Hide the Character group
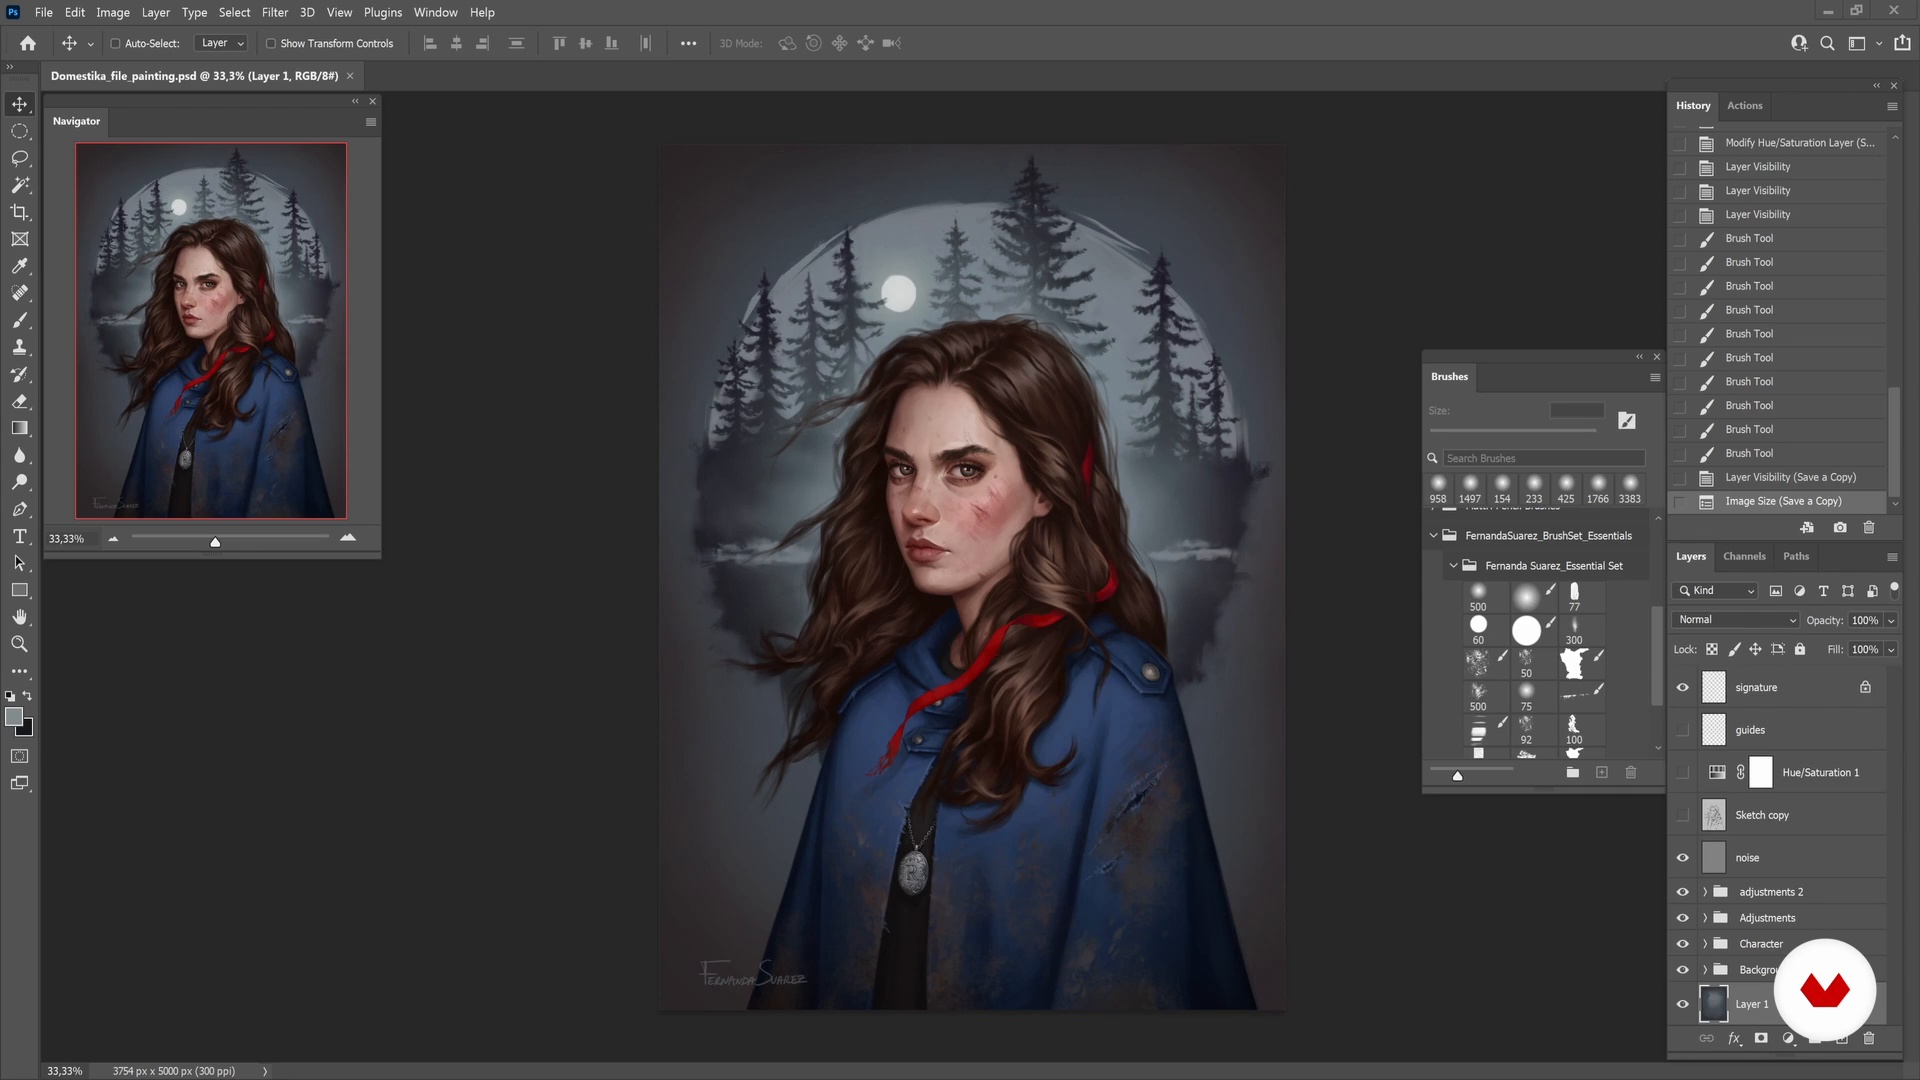The image size is (1920, 1080). [x=1683, y=944]
